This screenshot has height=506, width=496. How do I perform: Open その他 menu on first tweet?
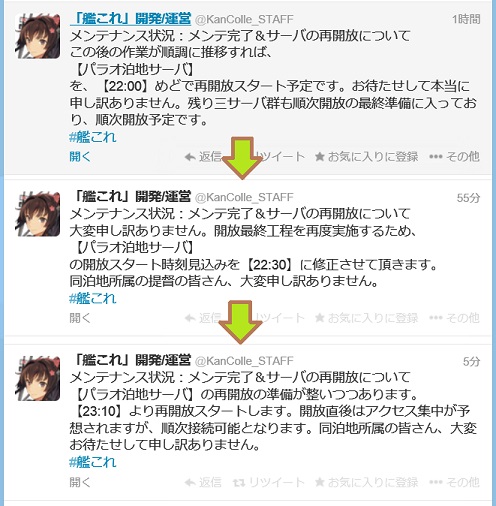tap(455, 156)
